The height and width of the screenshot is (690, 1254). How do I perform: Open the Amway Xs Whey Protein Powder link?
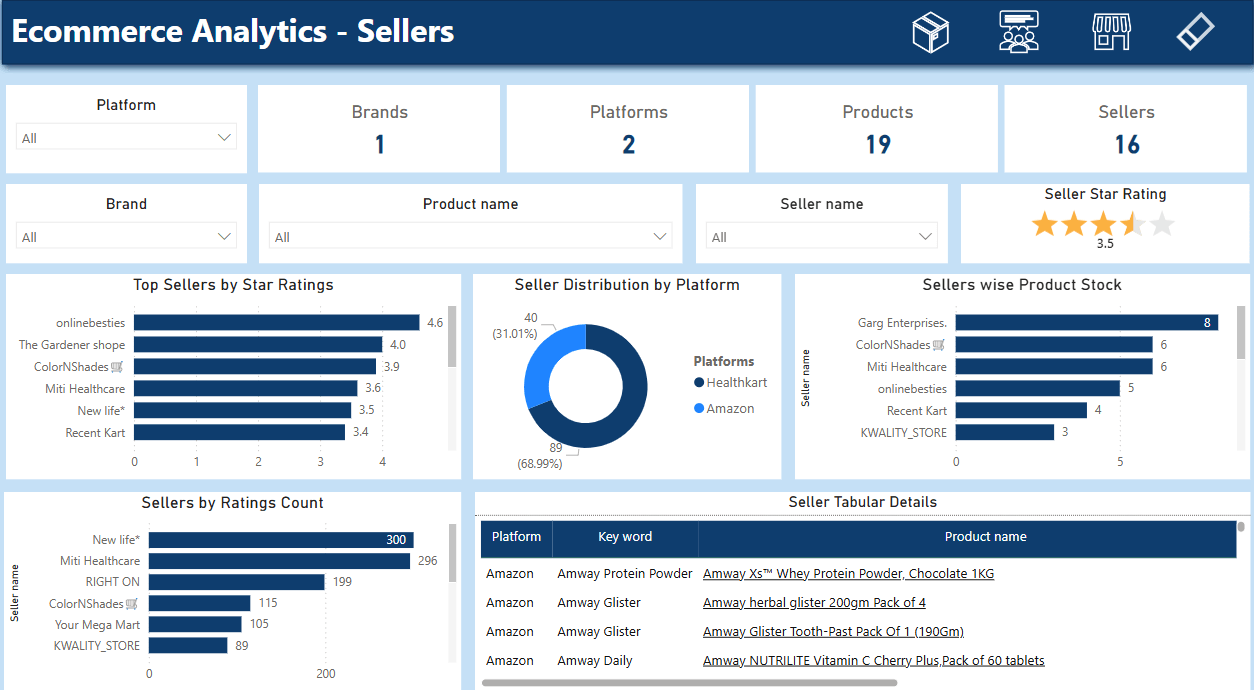click(x=848, y=573)
